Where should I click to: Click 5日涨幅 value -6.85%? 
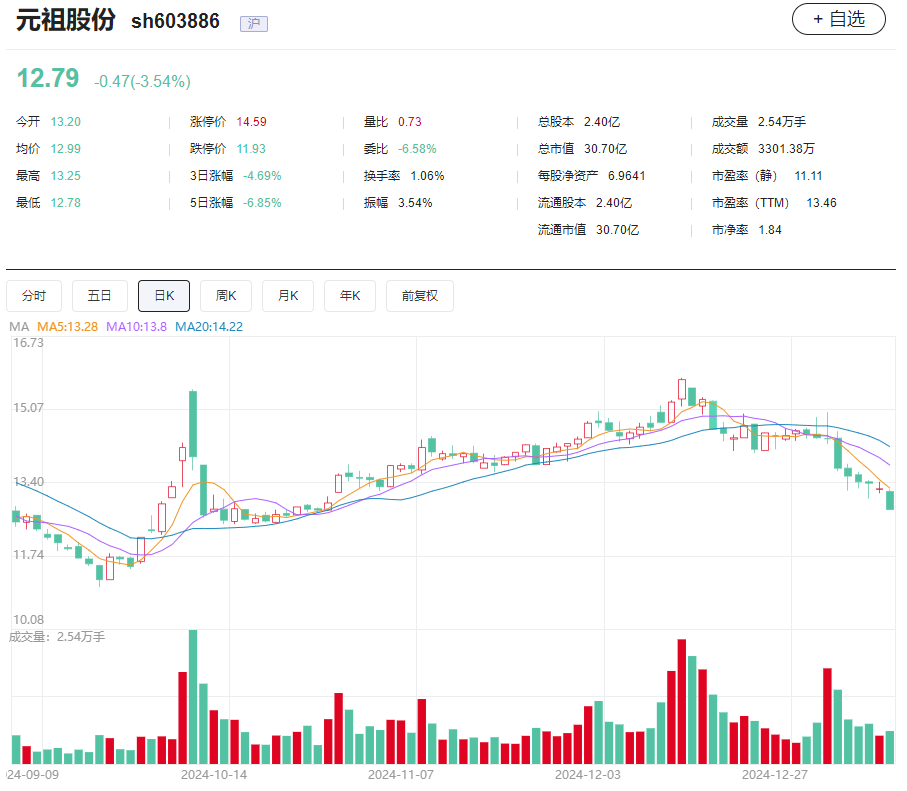point(262,203)
